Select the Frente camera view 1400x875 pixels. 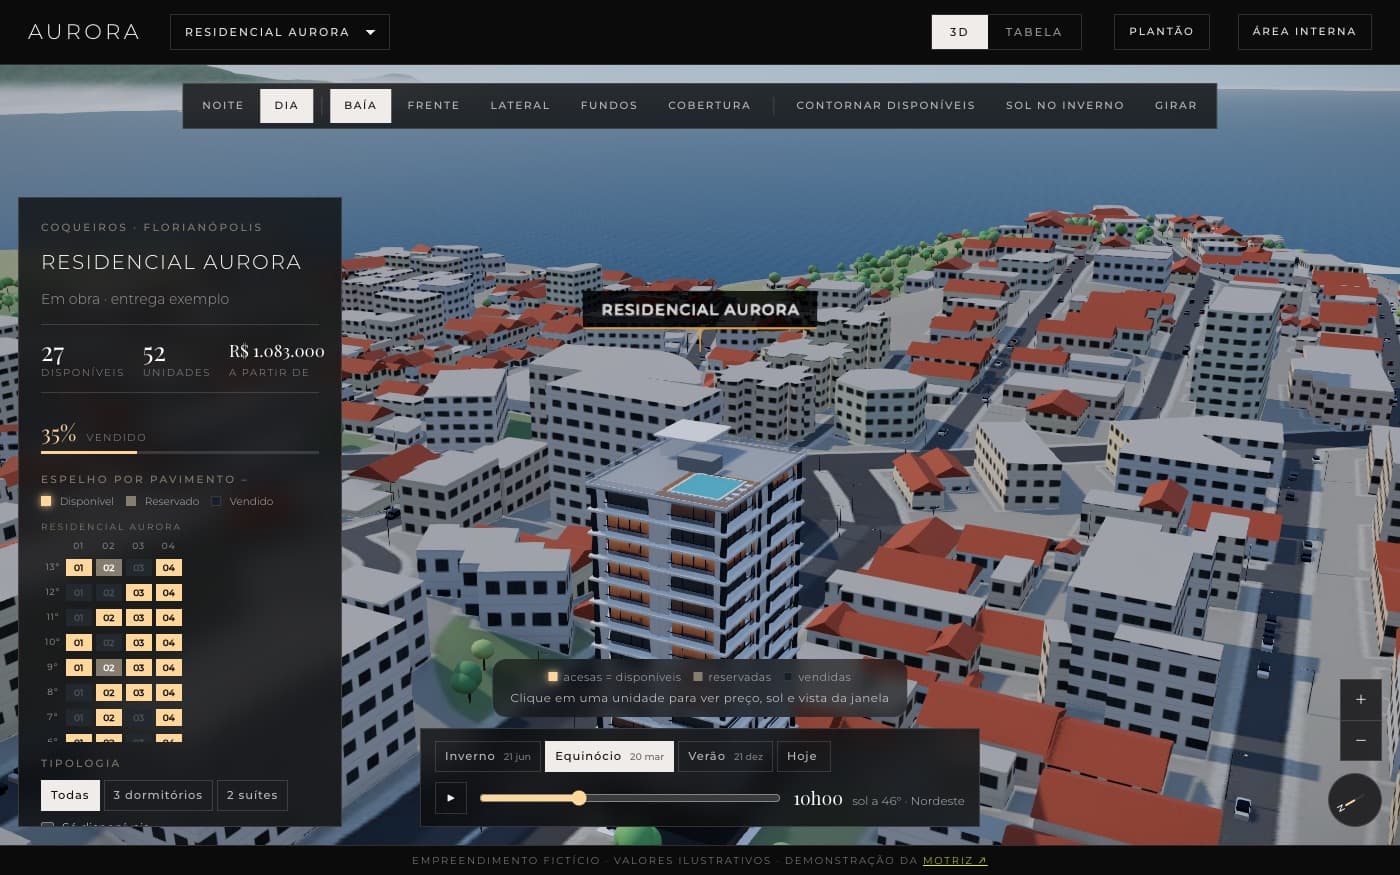[433, 105]
